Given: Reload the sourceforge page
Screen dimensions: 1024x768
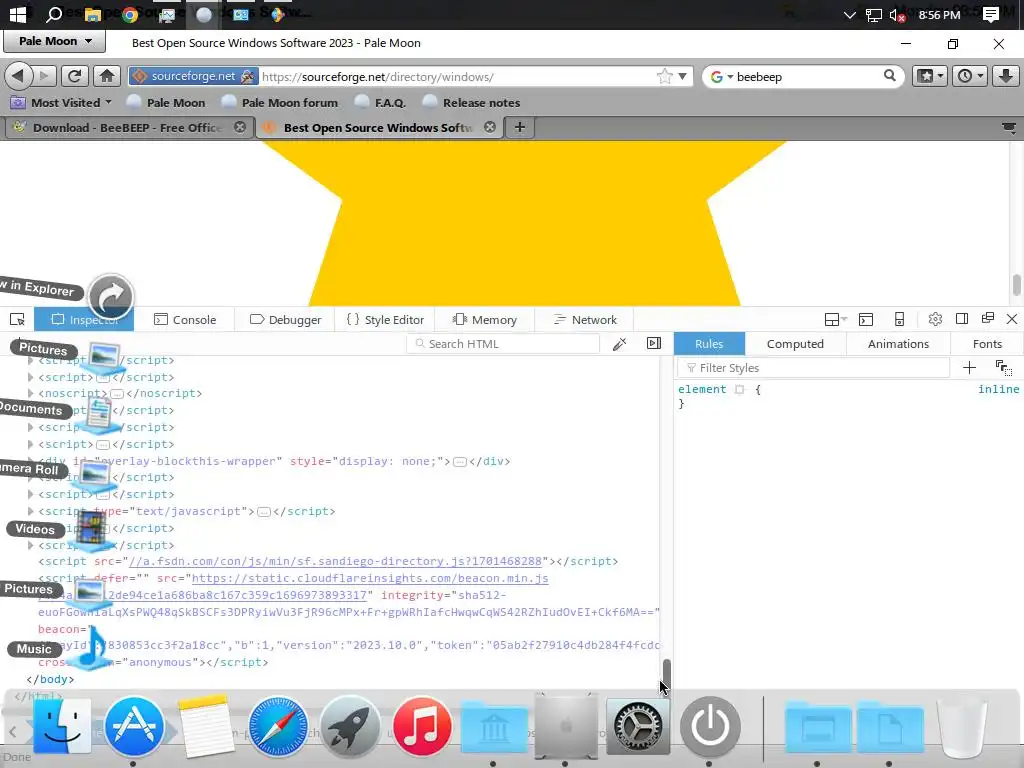Looking at the screenshot, I should (74, 76).
